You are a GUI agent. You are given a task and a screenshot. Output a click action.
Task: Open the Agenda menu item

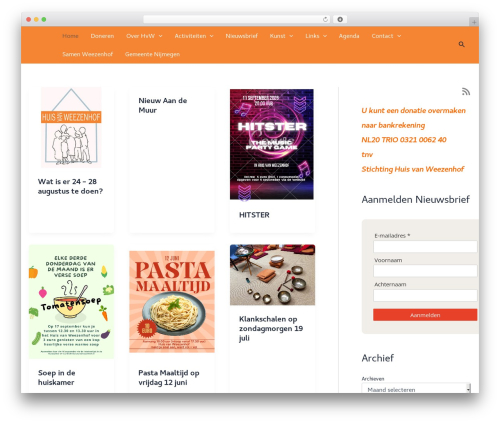349,36
